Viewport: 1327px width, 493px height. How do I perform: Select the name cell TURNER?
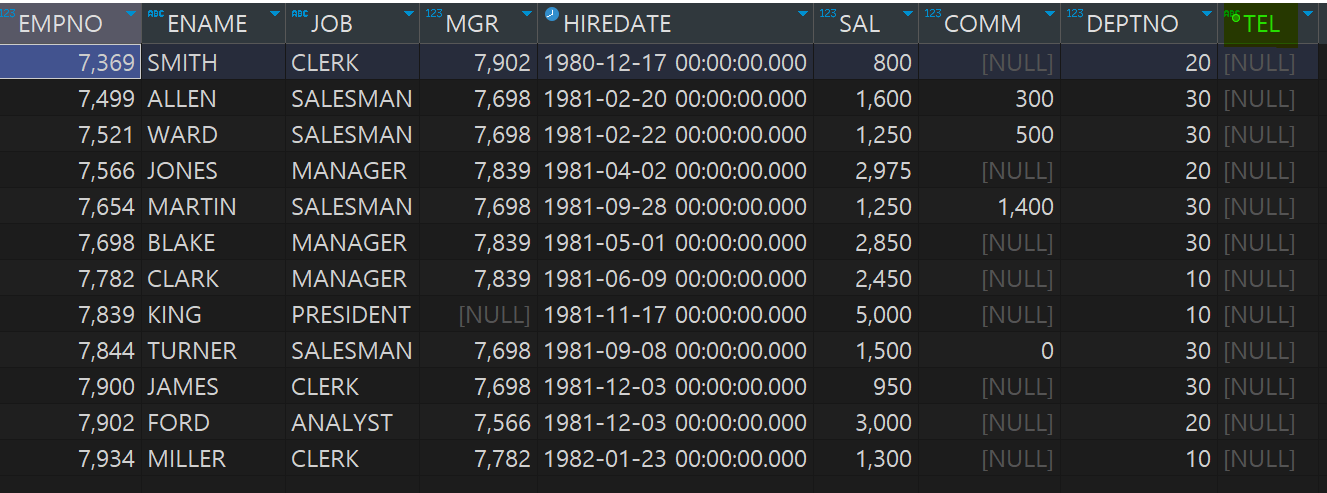pos(214,351)
